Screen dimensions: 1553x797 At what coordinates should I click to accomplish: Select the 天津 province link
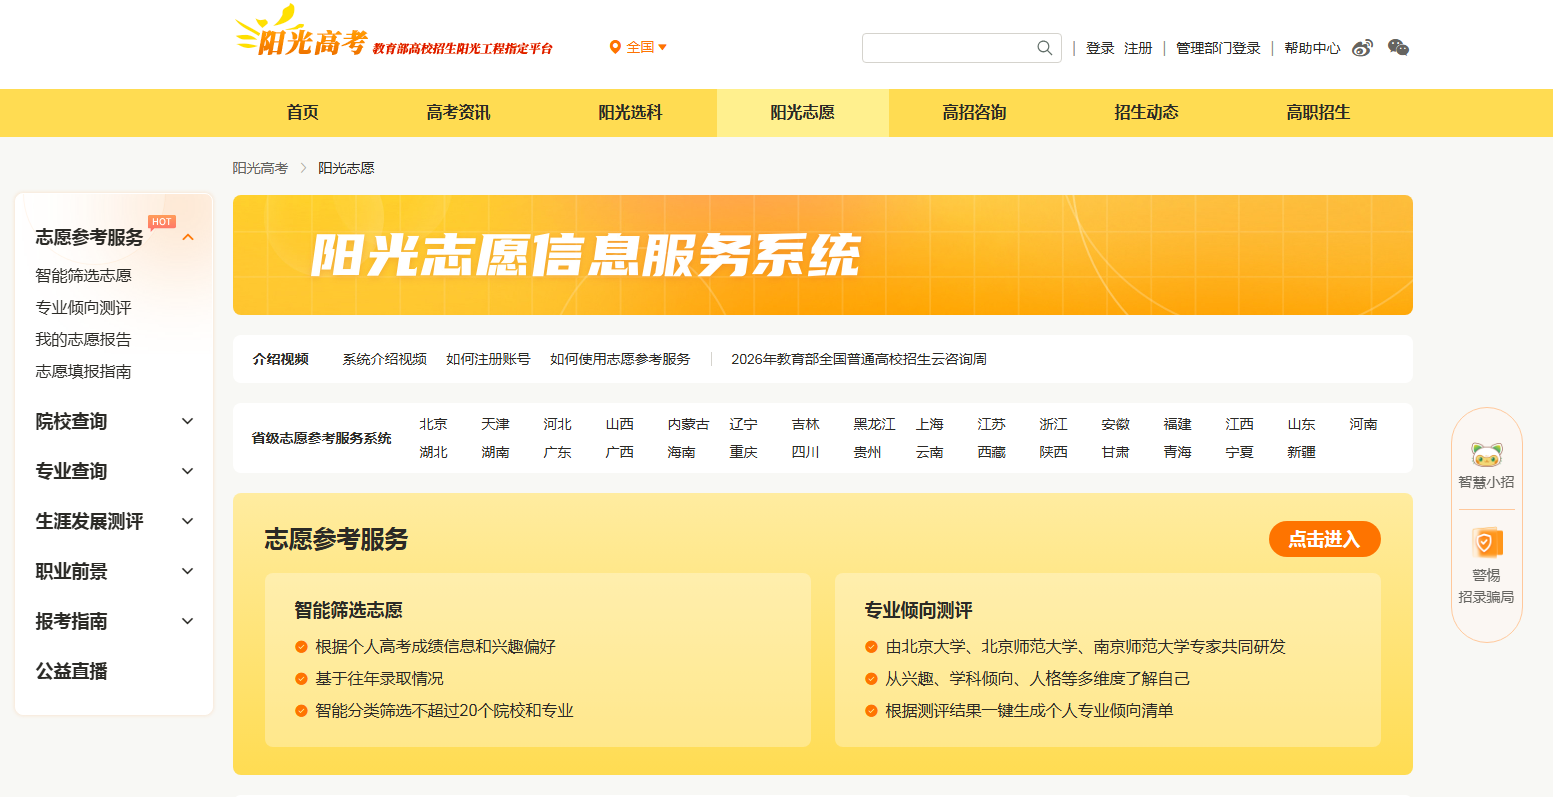(496, 424)
